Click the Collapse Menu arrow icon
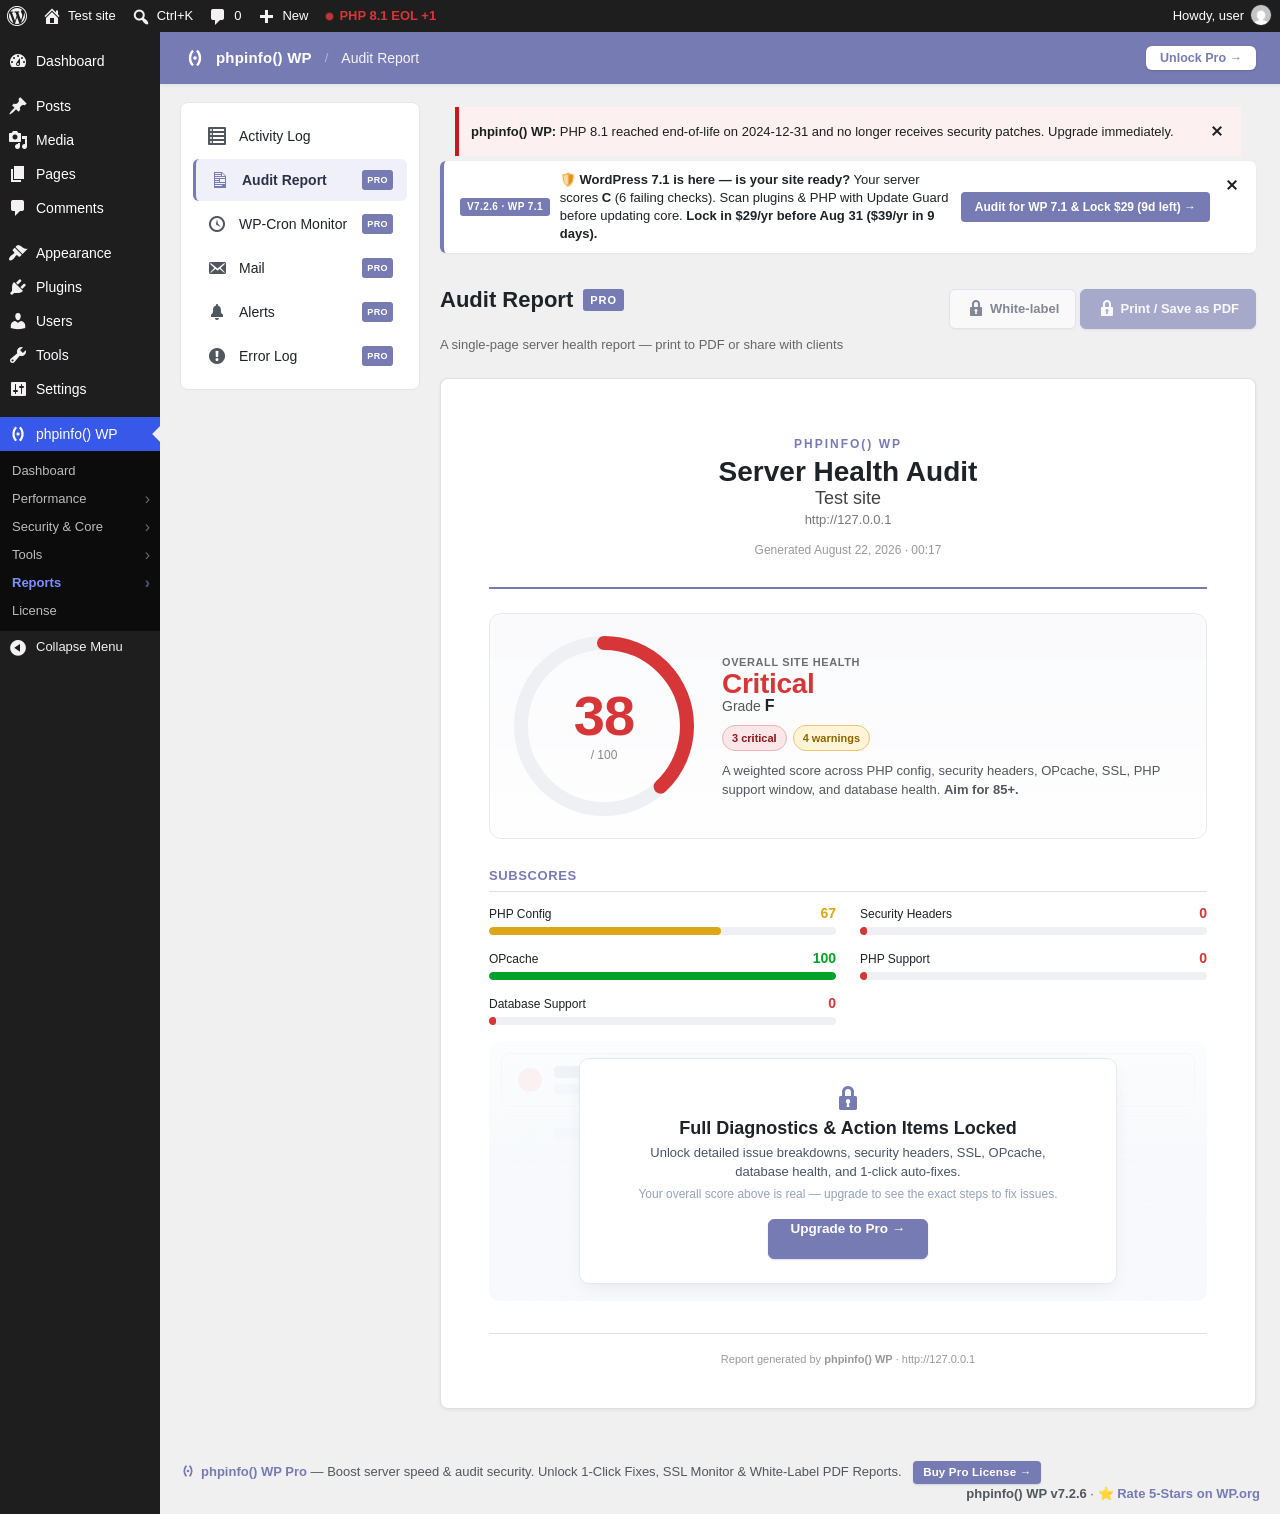 point(18,648)
